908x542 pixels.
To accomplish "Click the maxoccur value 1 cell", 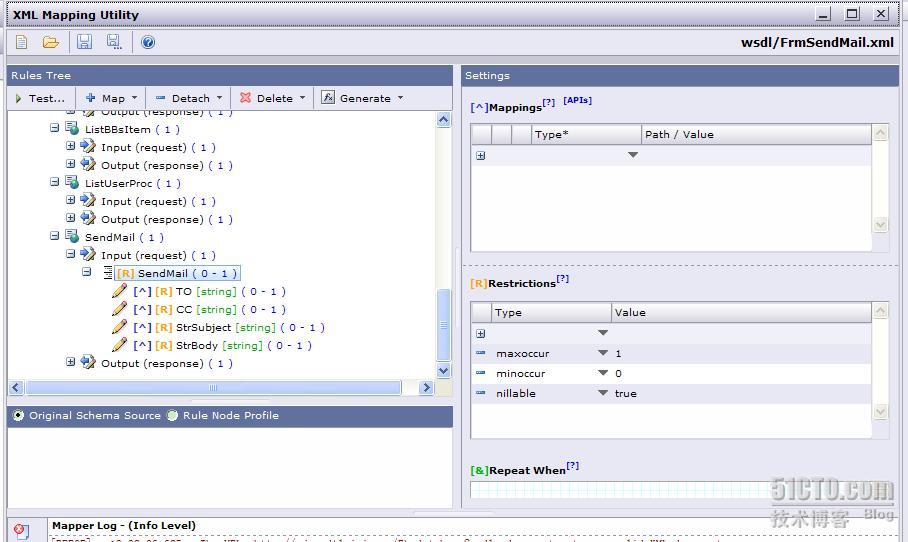I will click(x=741, y=353).
